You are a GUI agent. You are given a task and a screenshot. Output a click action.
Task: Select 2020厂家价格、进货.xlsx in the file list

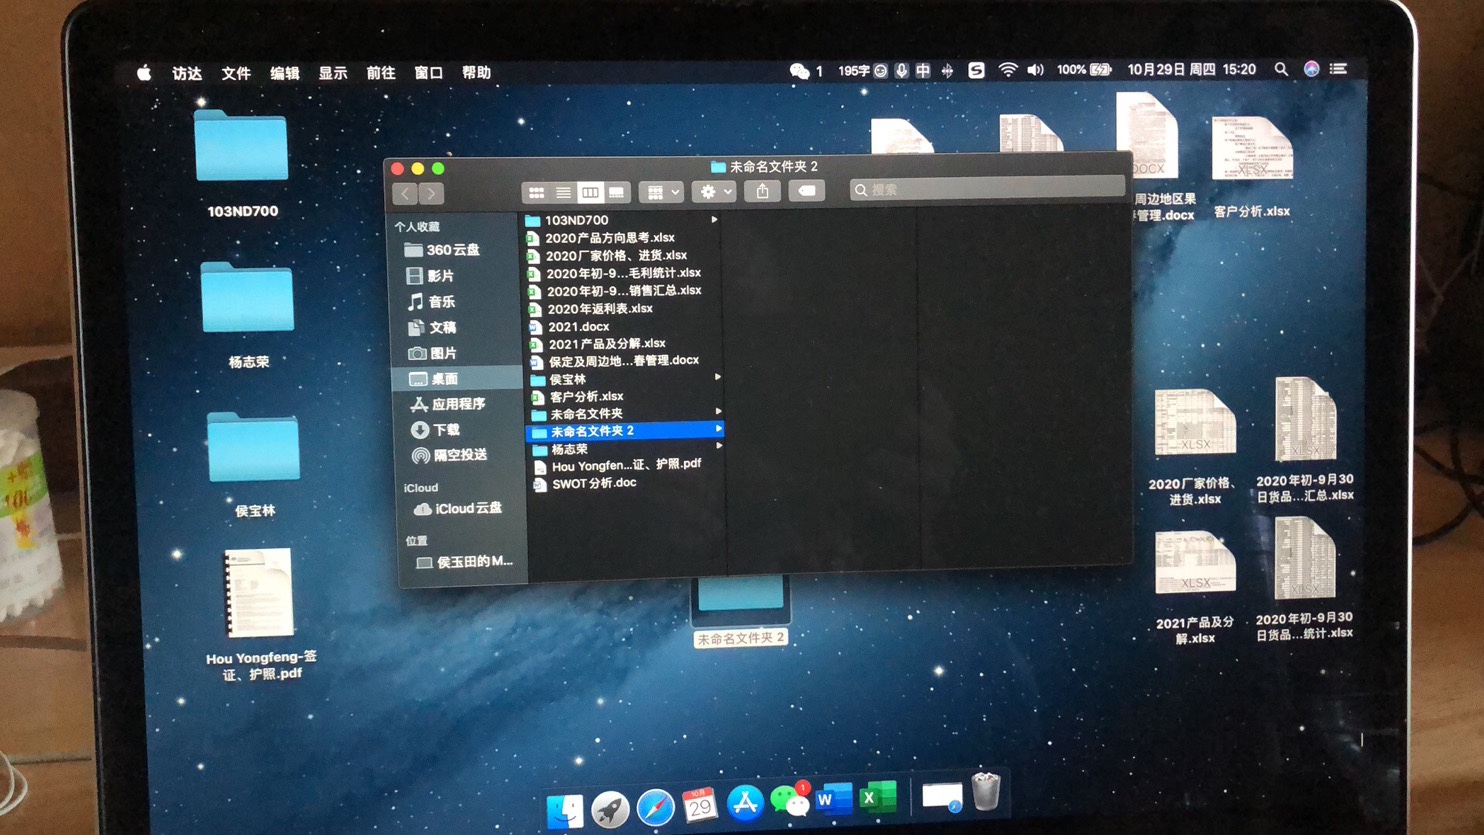pos(616,256)
